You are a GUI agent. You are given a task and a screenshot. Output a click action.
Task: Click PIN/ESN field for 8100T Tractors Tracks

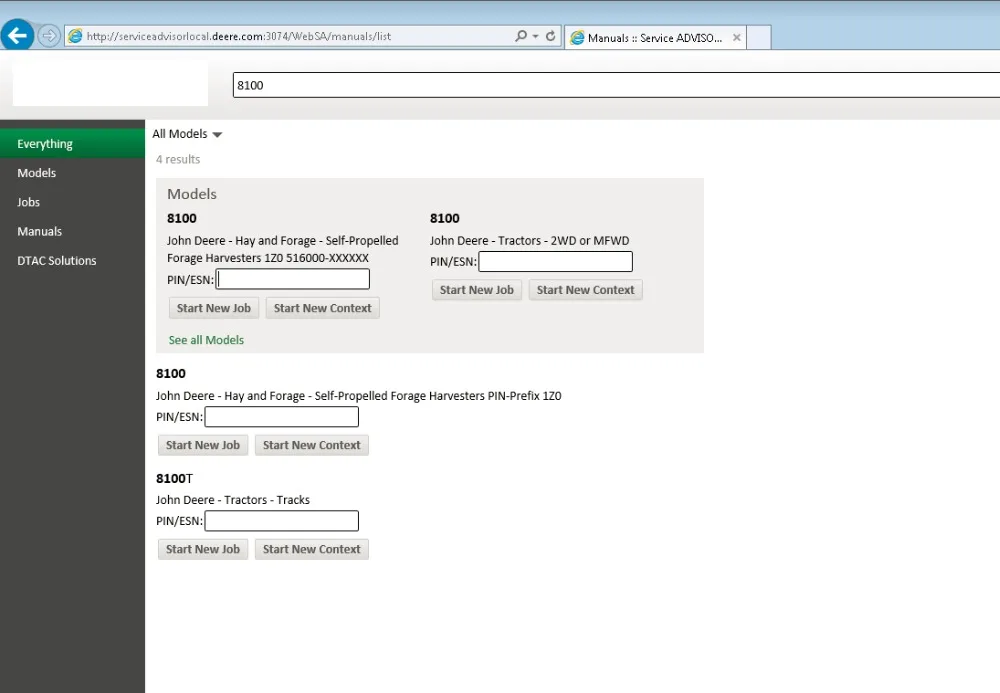(281, 521)
